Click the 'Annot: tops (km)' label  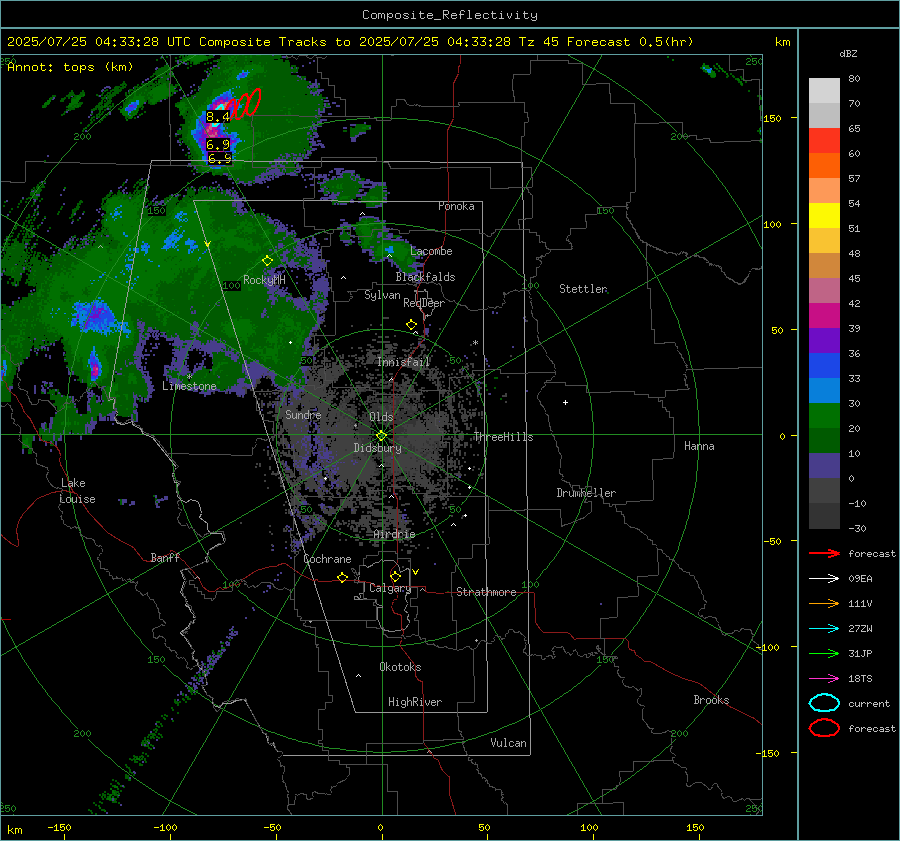click(70, 67)
